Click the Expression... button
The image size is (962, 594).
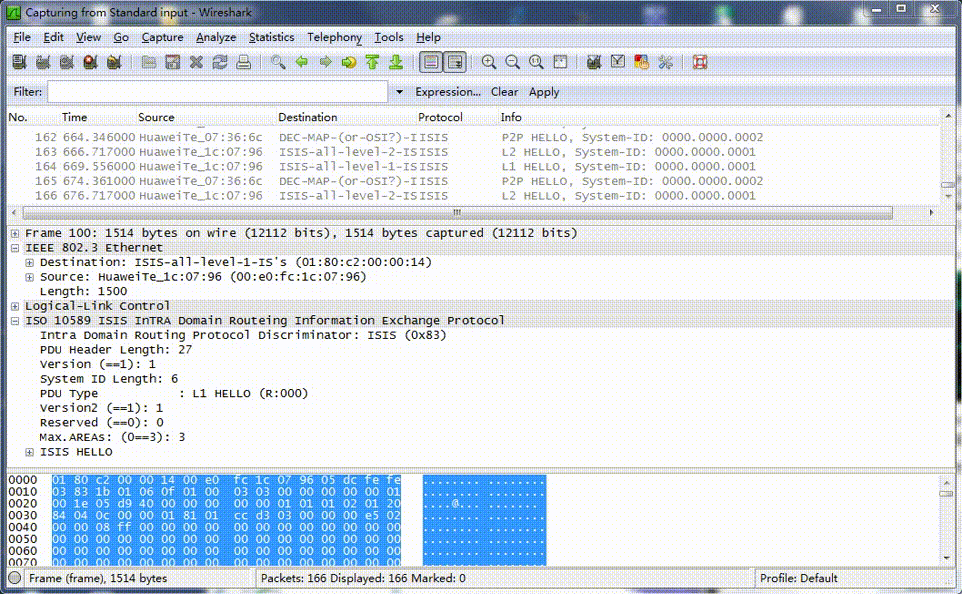[448, 92]
